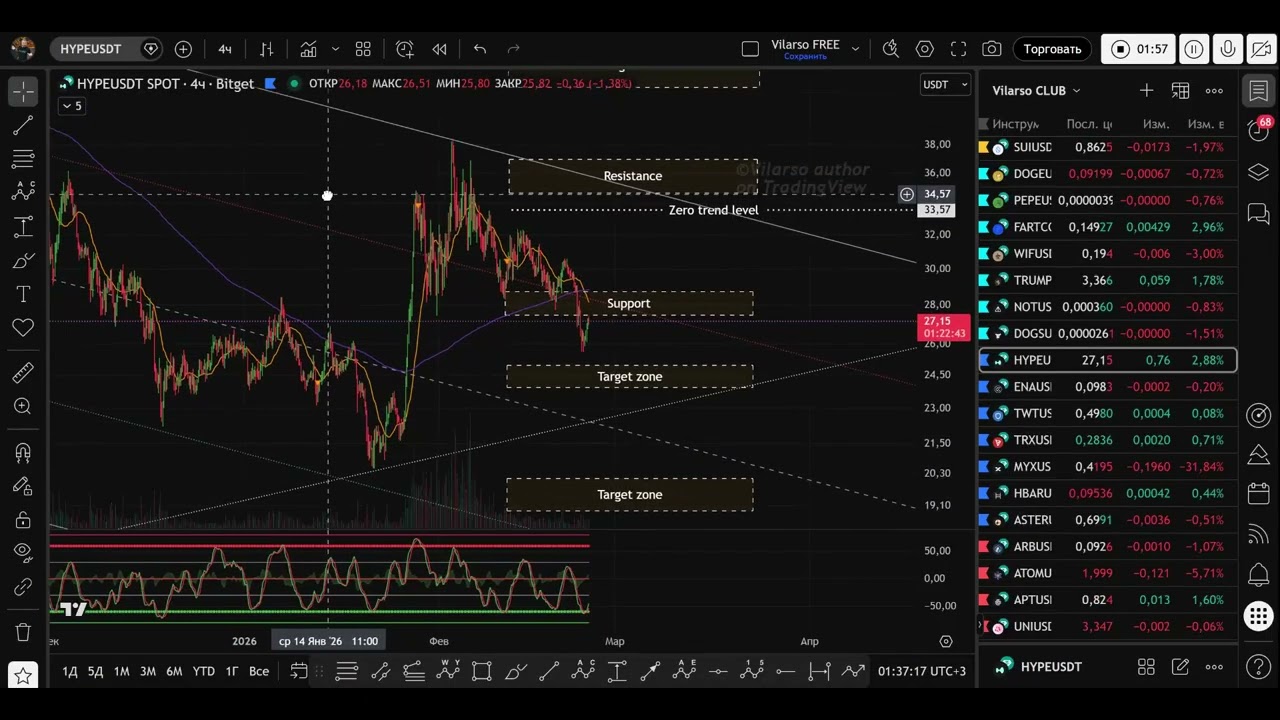Open the chat bubbles icon in right sidebar
The width and height of the screenshot is (1280, 720).
(1258, 213)
